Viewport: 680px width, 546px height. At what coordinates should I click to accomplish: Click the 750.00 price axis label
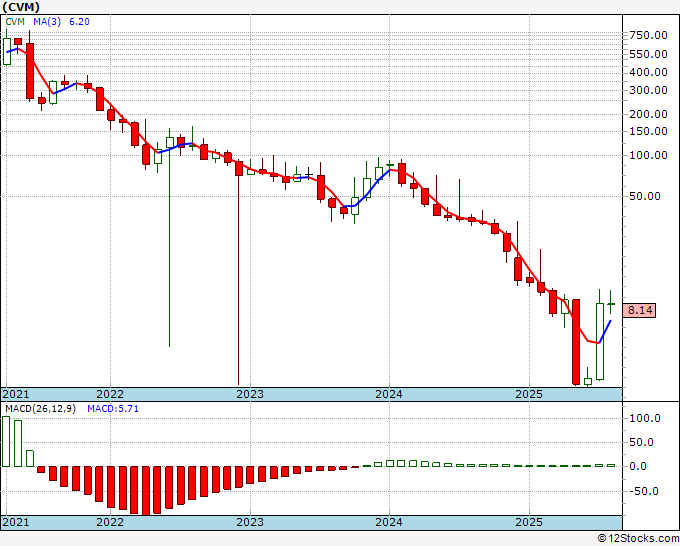click(649, 35)
